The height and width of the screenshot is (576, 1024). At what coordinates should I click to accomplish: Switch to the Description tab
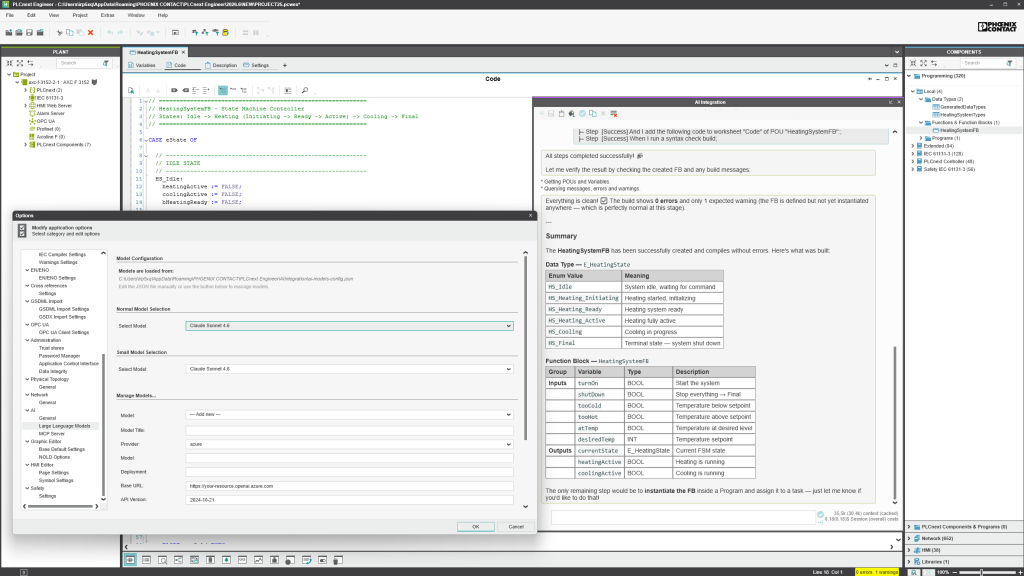221,65
